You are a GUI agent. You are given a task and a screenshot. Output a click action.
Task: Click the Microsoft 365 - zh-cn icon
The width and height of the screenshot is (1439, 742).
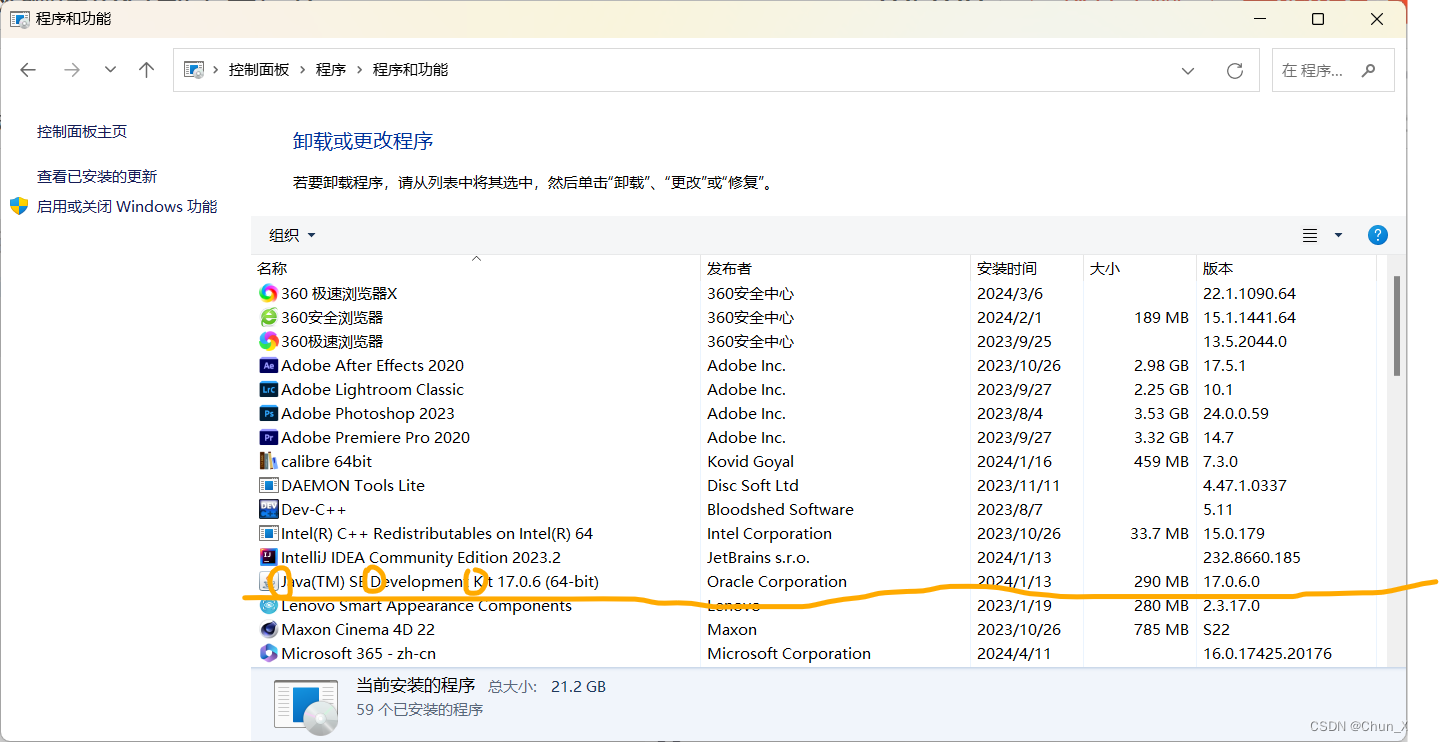point(268,654)
